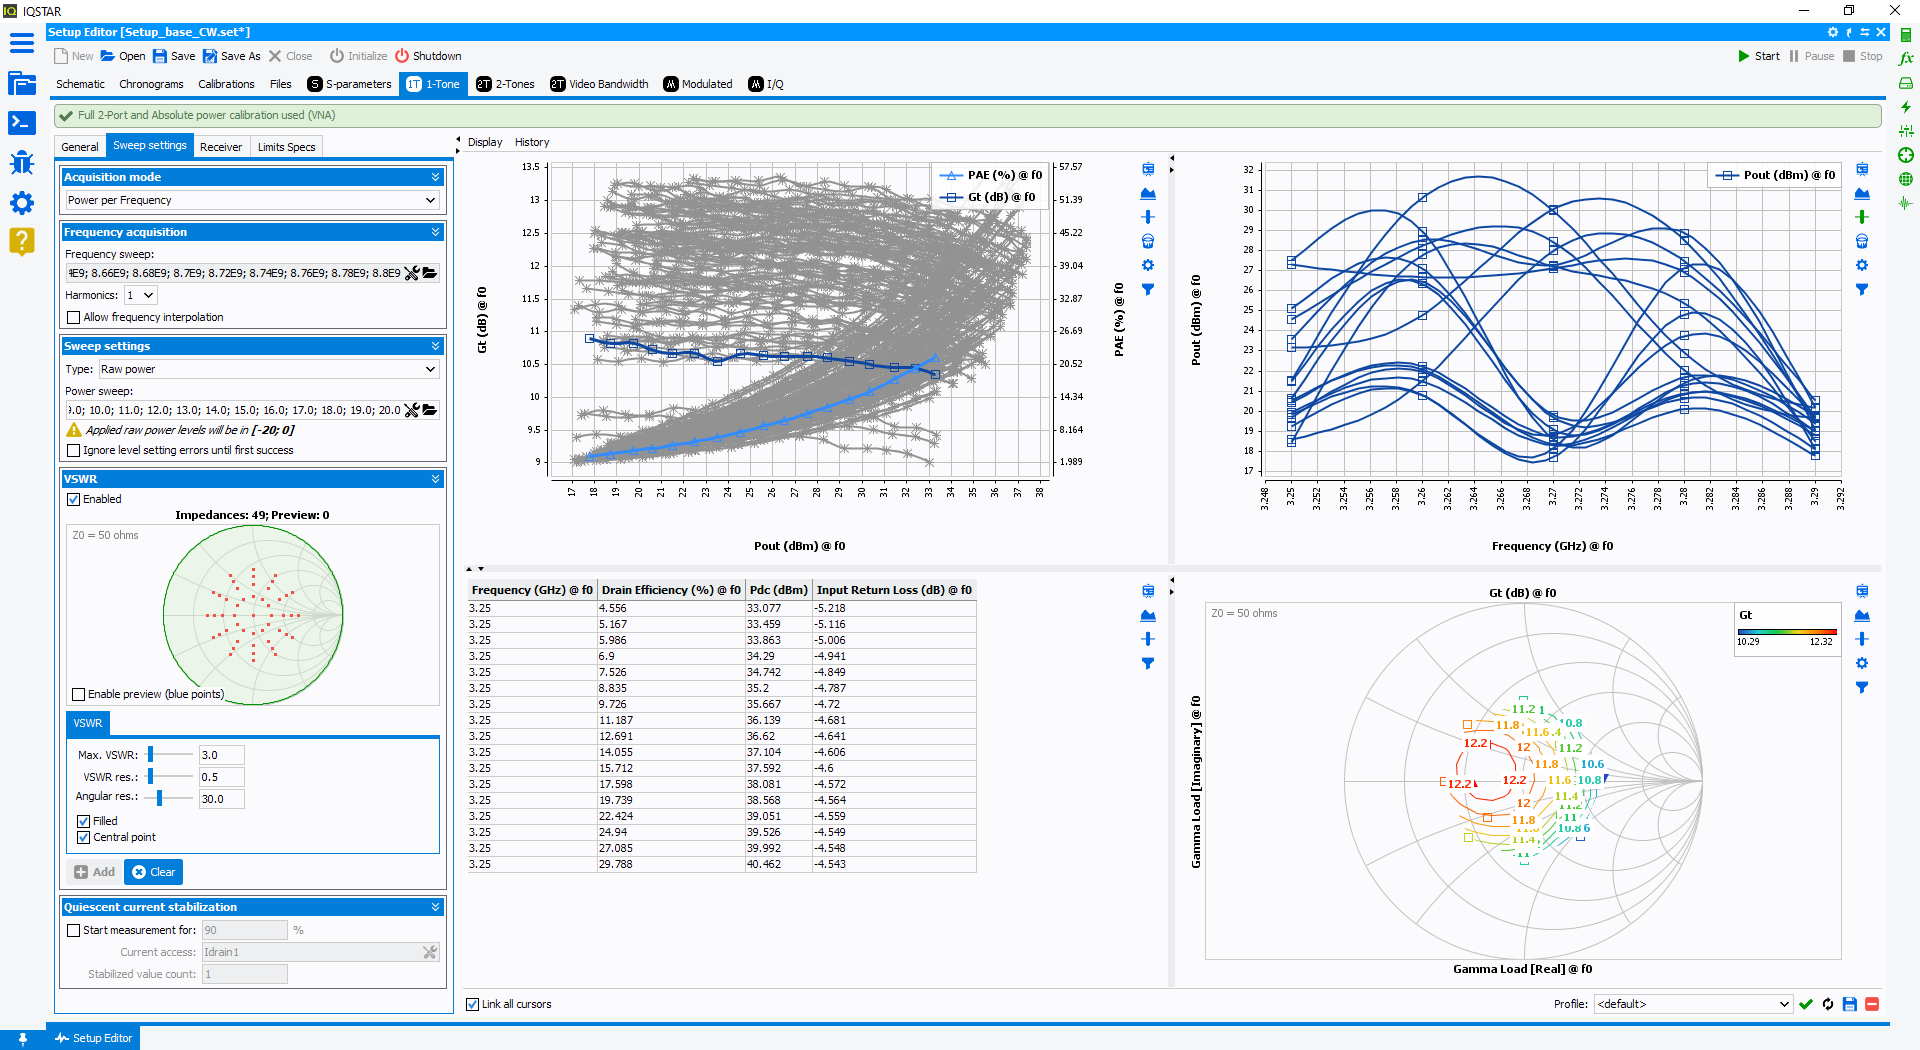Open the fx formula icon in right sidebar
The height and width of the screenshot is (1050, 1920).
point(1906,59)
